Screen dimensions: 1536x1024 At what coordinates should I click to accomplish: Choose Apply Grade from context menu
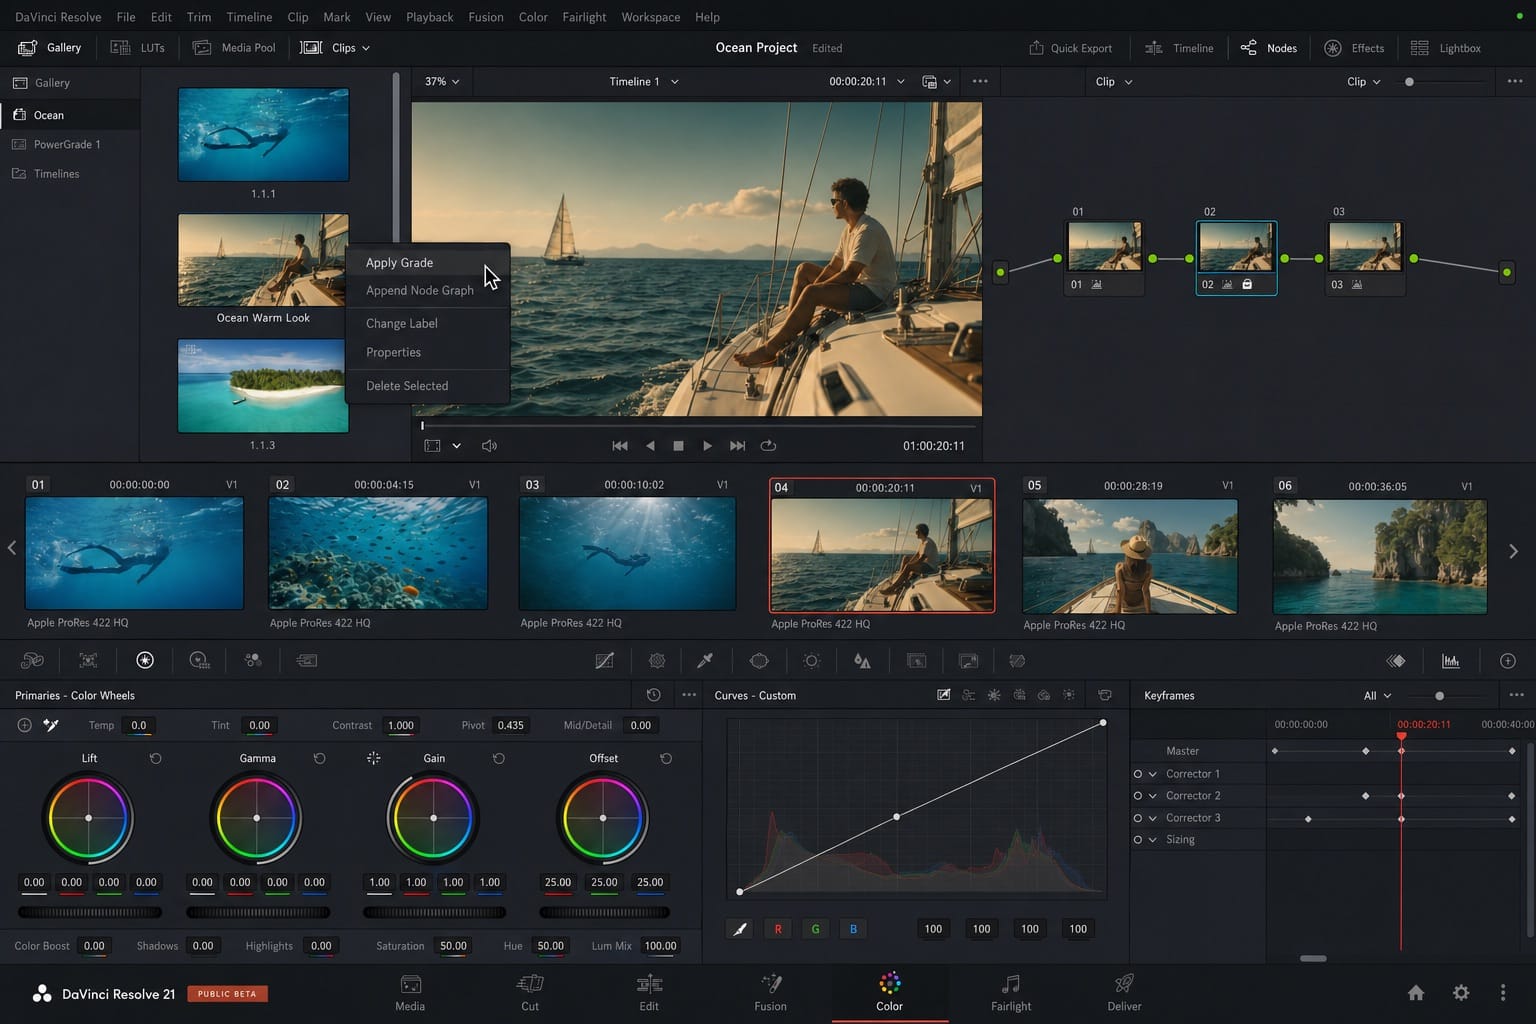[x=427, y=263]
